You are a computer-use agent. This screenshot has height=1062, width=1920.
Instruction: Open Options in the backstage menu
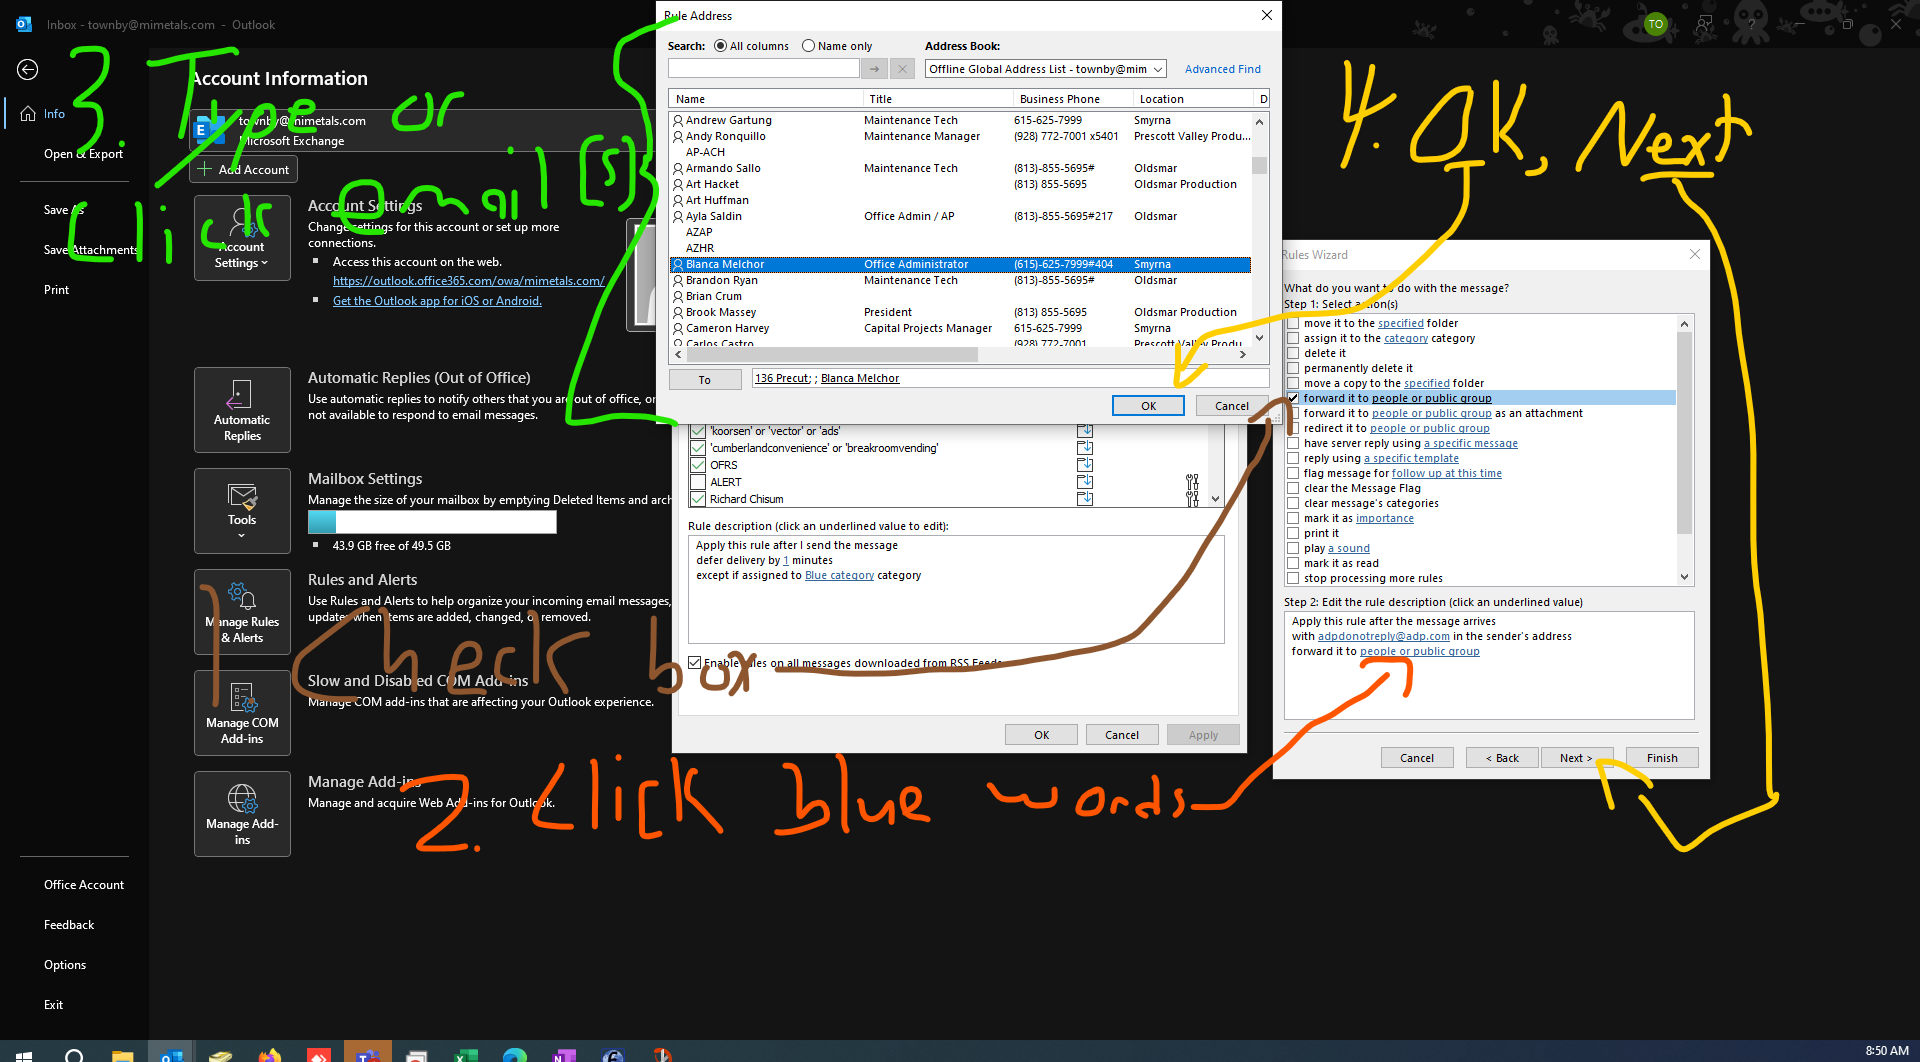65,965
